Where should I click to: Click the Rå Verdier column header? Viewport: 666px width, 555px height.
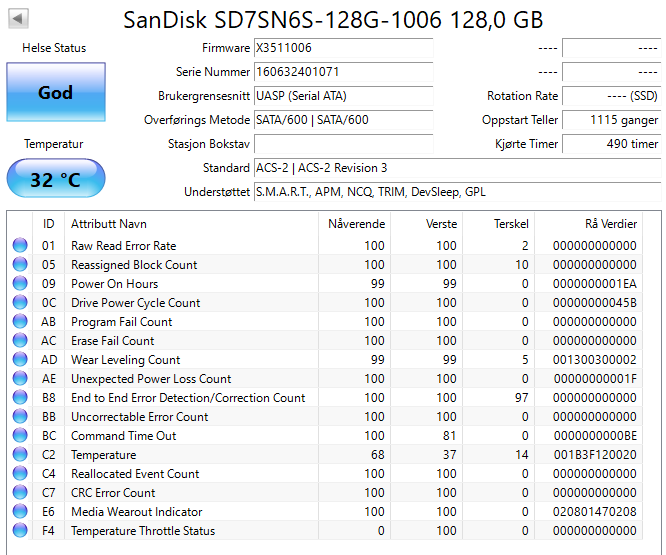(x=609, y=223)
